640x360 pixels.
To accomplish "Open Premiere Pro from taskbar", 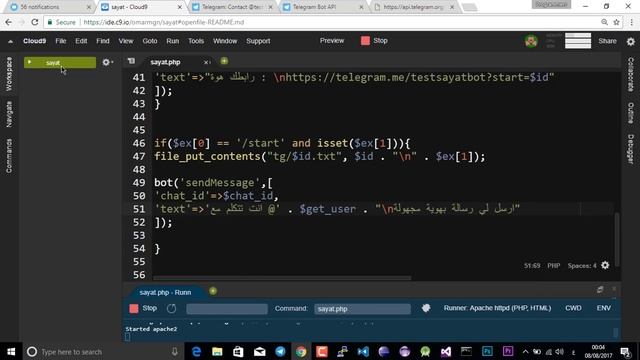I will click(x=508, y=351).
